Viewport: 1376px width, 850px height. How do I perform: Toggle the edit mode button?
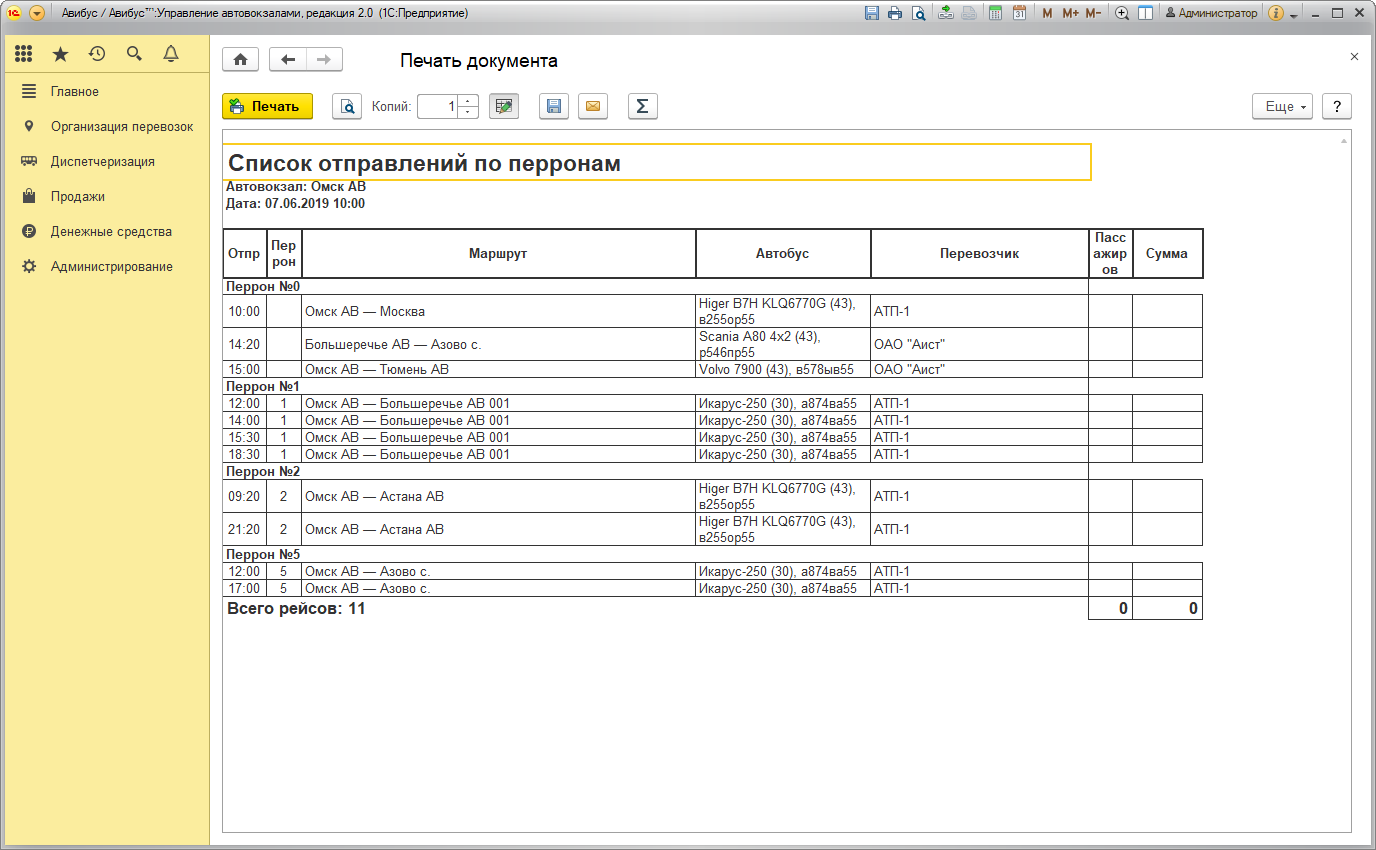504,106
